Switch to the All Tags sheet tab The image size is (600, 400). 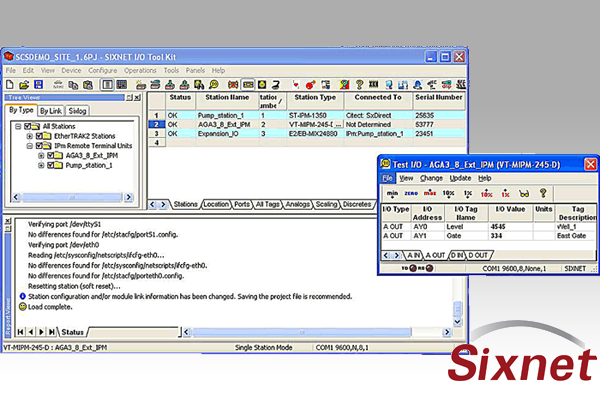pos(267,204)
